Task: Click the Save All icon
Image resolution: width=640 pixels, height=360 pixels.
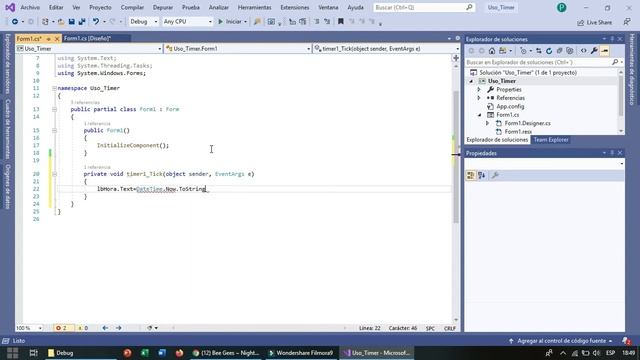Action: tap(82, 22)
